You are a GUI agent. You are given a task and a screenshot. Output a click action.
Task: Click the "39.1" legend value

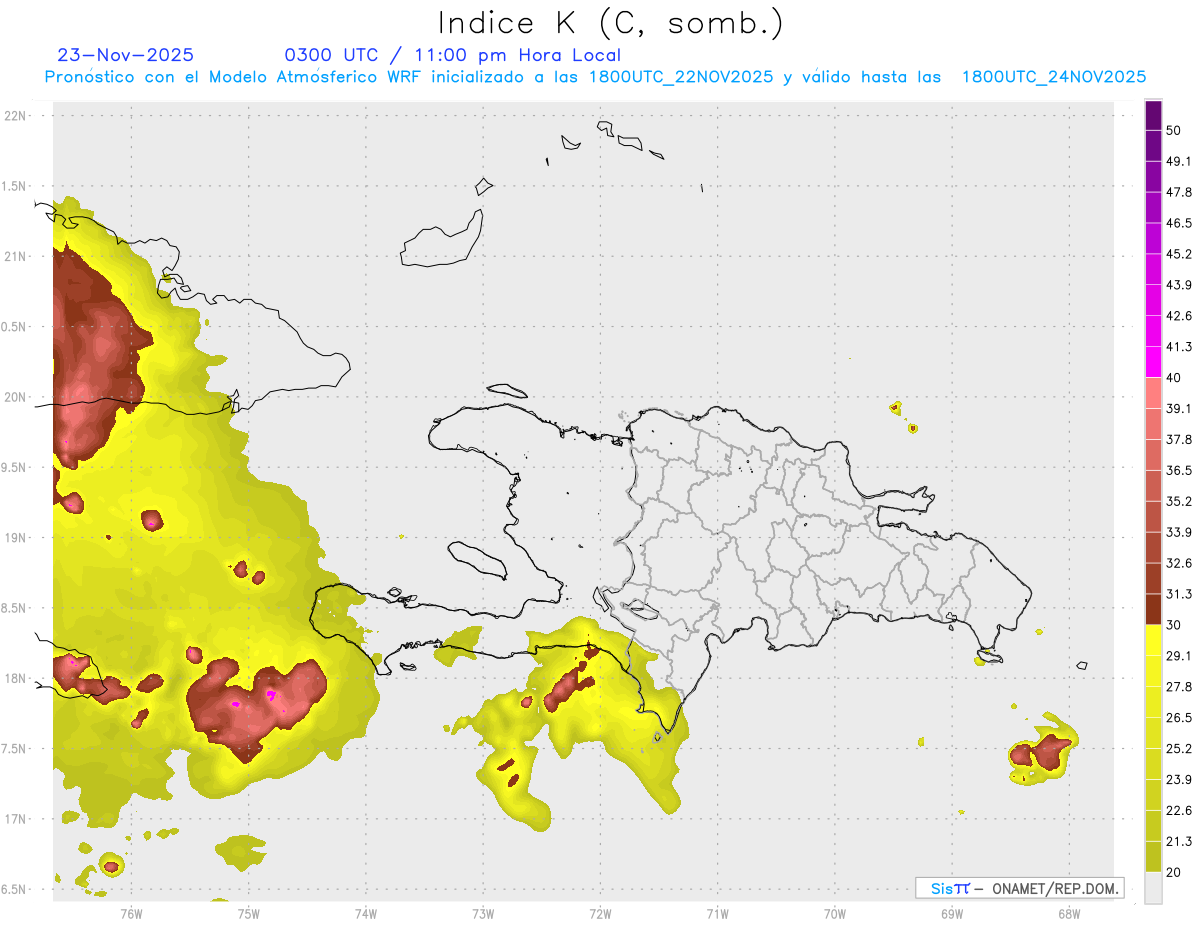1179,409
